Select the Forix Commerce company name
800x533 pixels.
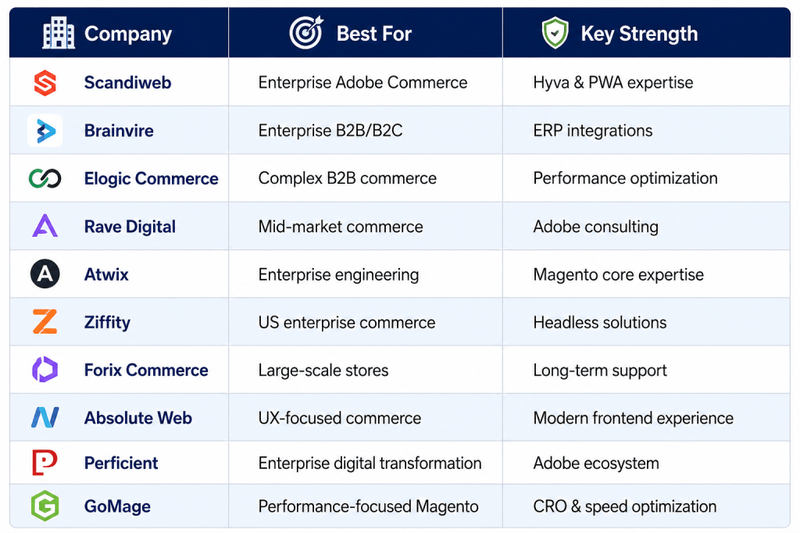point(146,370)
